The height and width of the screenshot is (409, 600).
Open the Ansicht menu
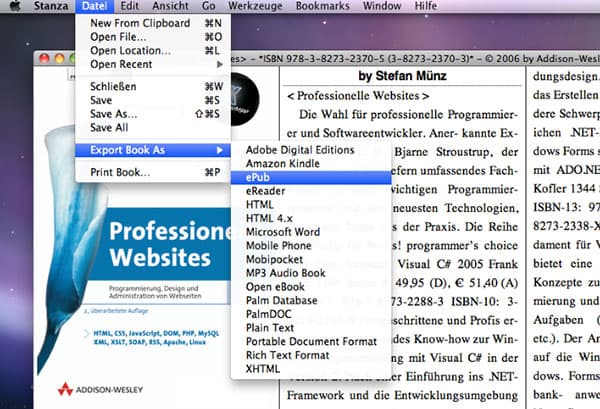point(170,6)
